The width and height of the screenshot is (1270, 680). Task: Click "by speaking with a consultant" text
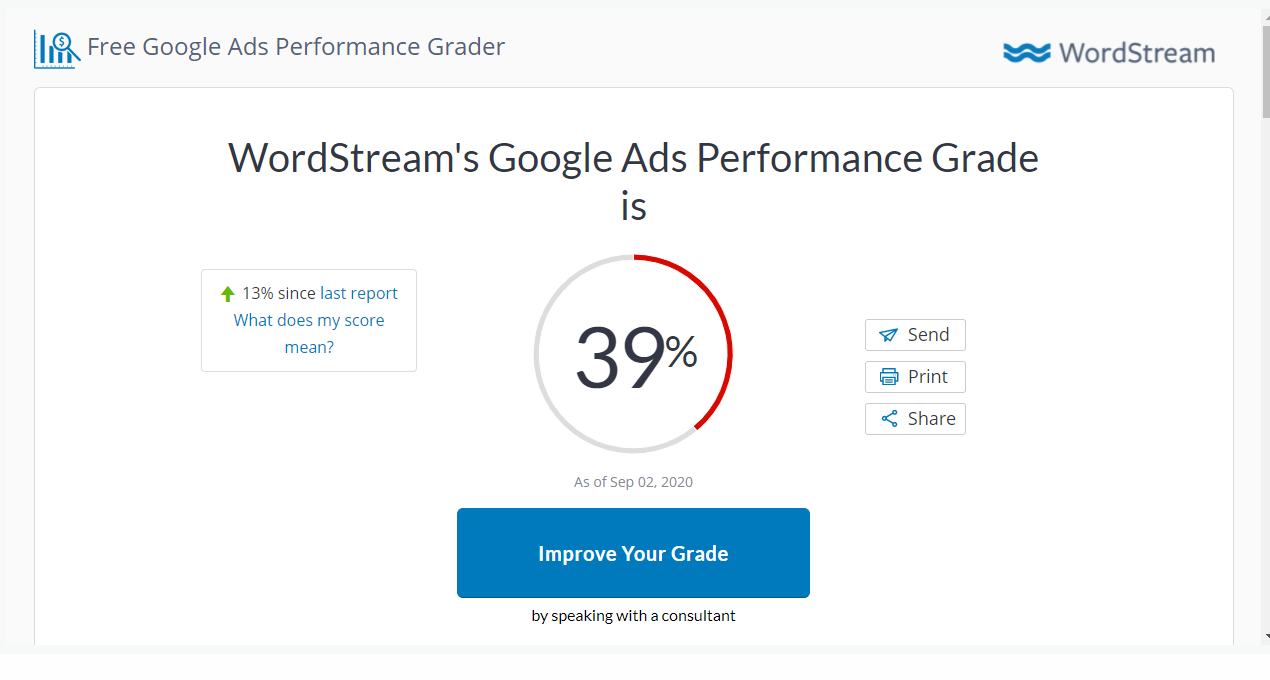[633, 616]
